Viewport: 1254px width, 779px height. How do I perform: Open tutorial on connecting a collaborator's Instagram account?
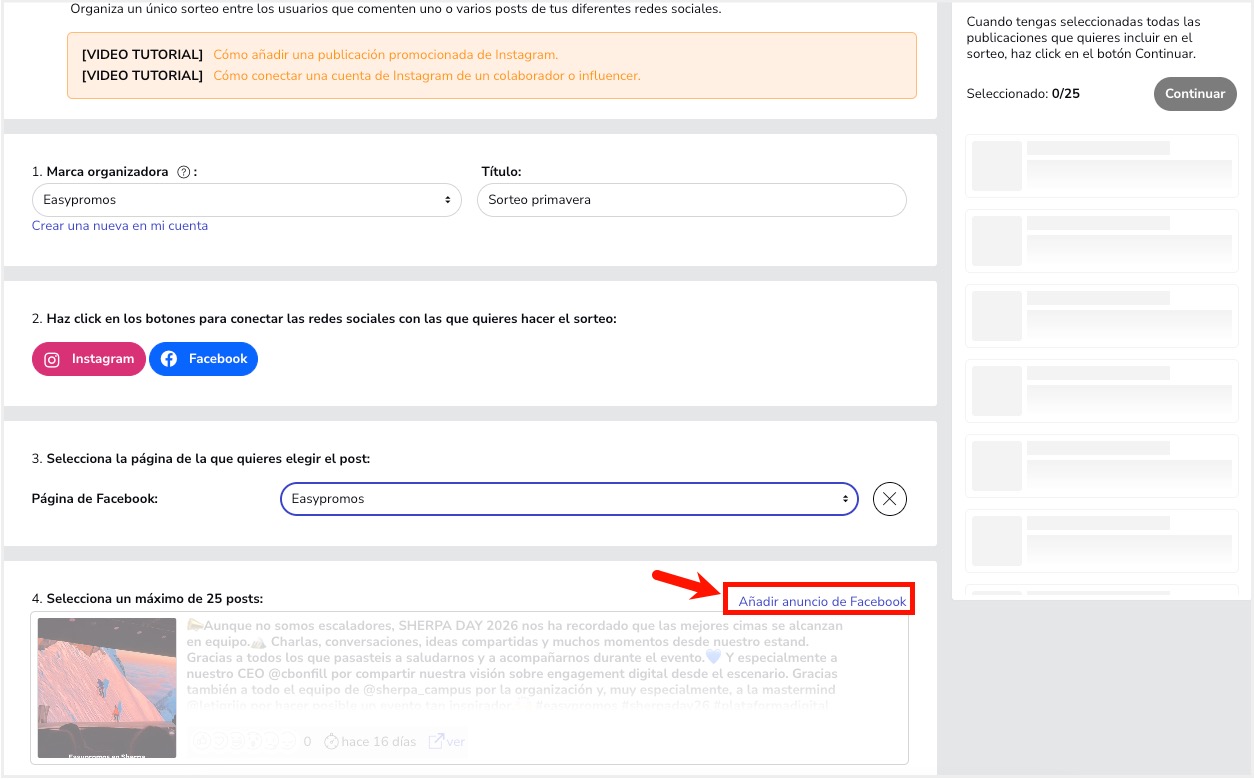pyautogui.click(x=427, y=75)
